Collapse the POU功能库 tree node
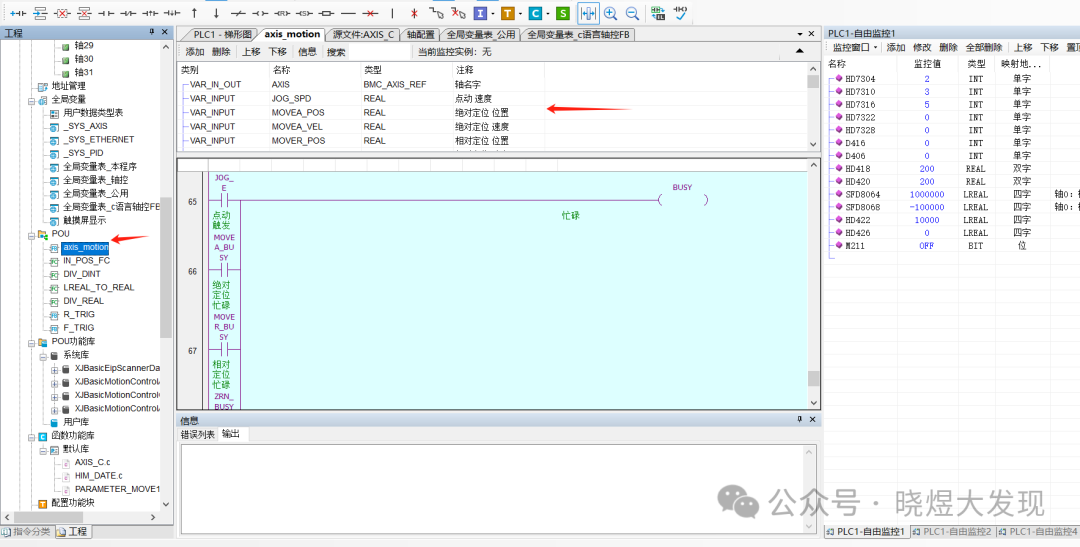 31,342
